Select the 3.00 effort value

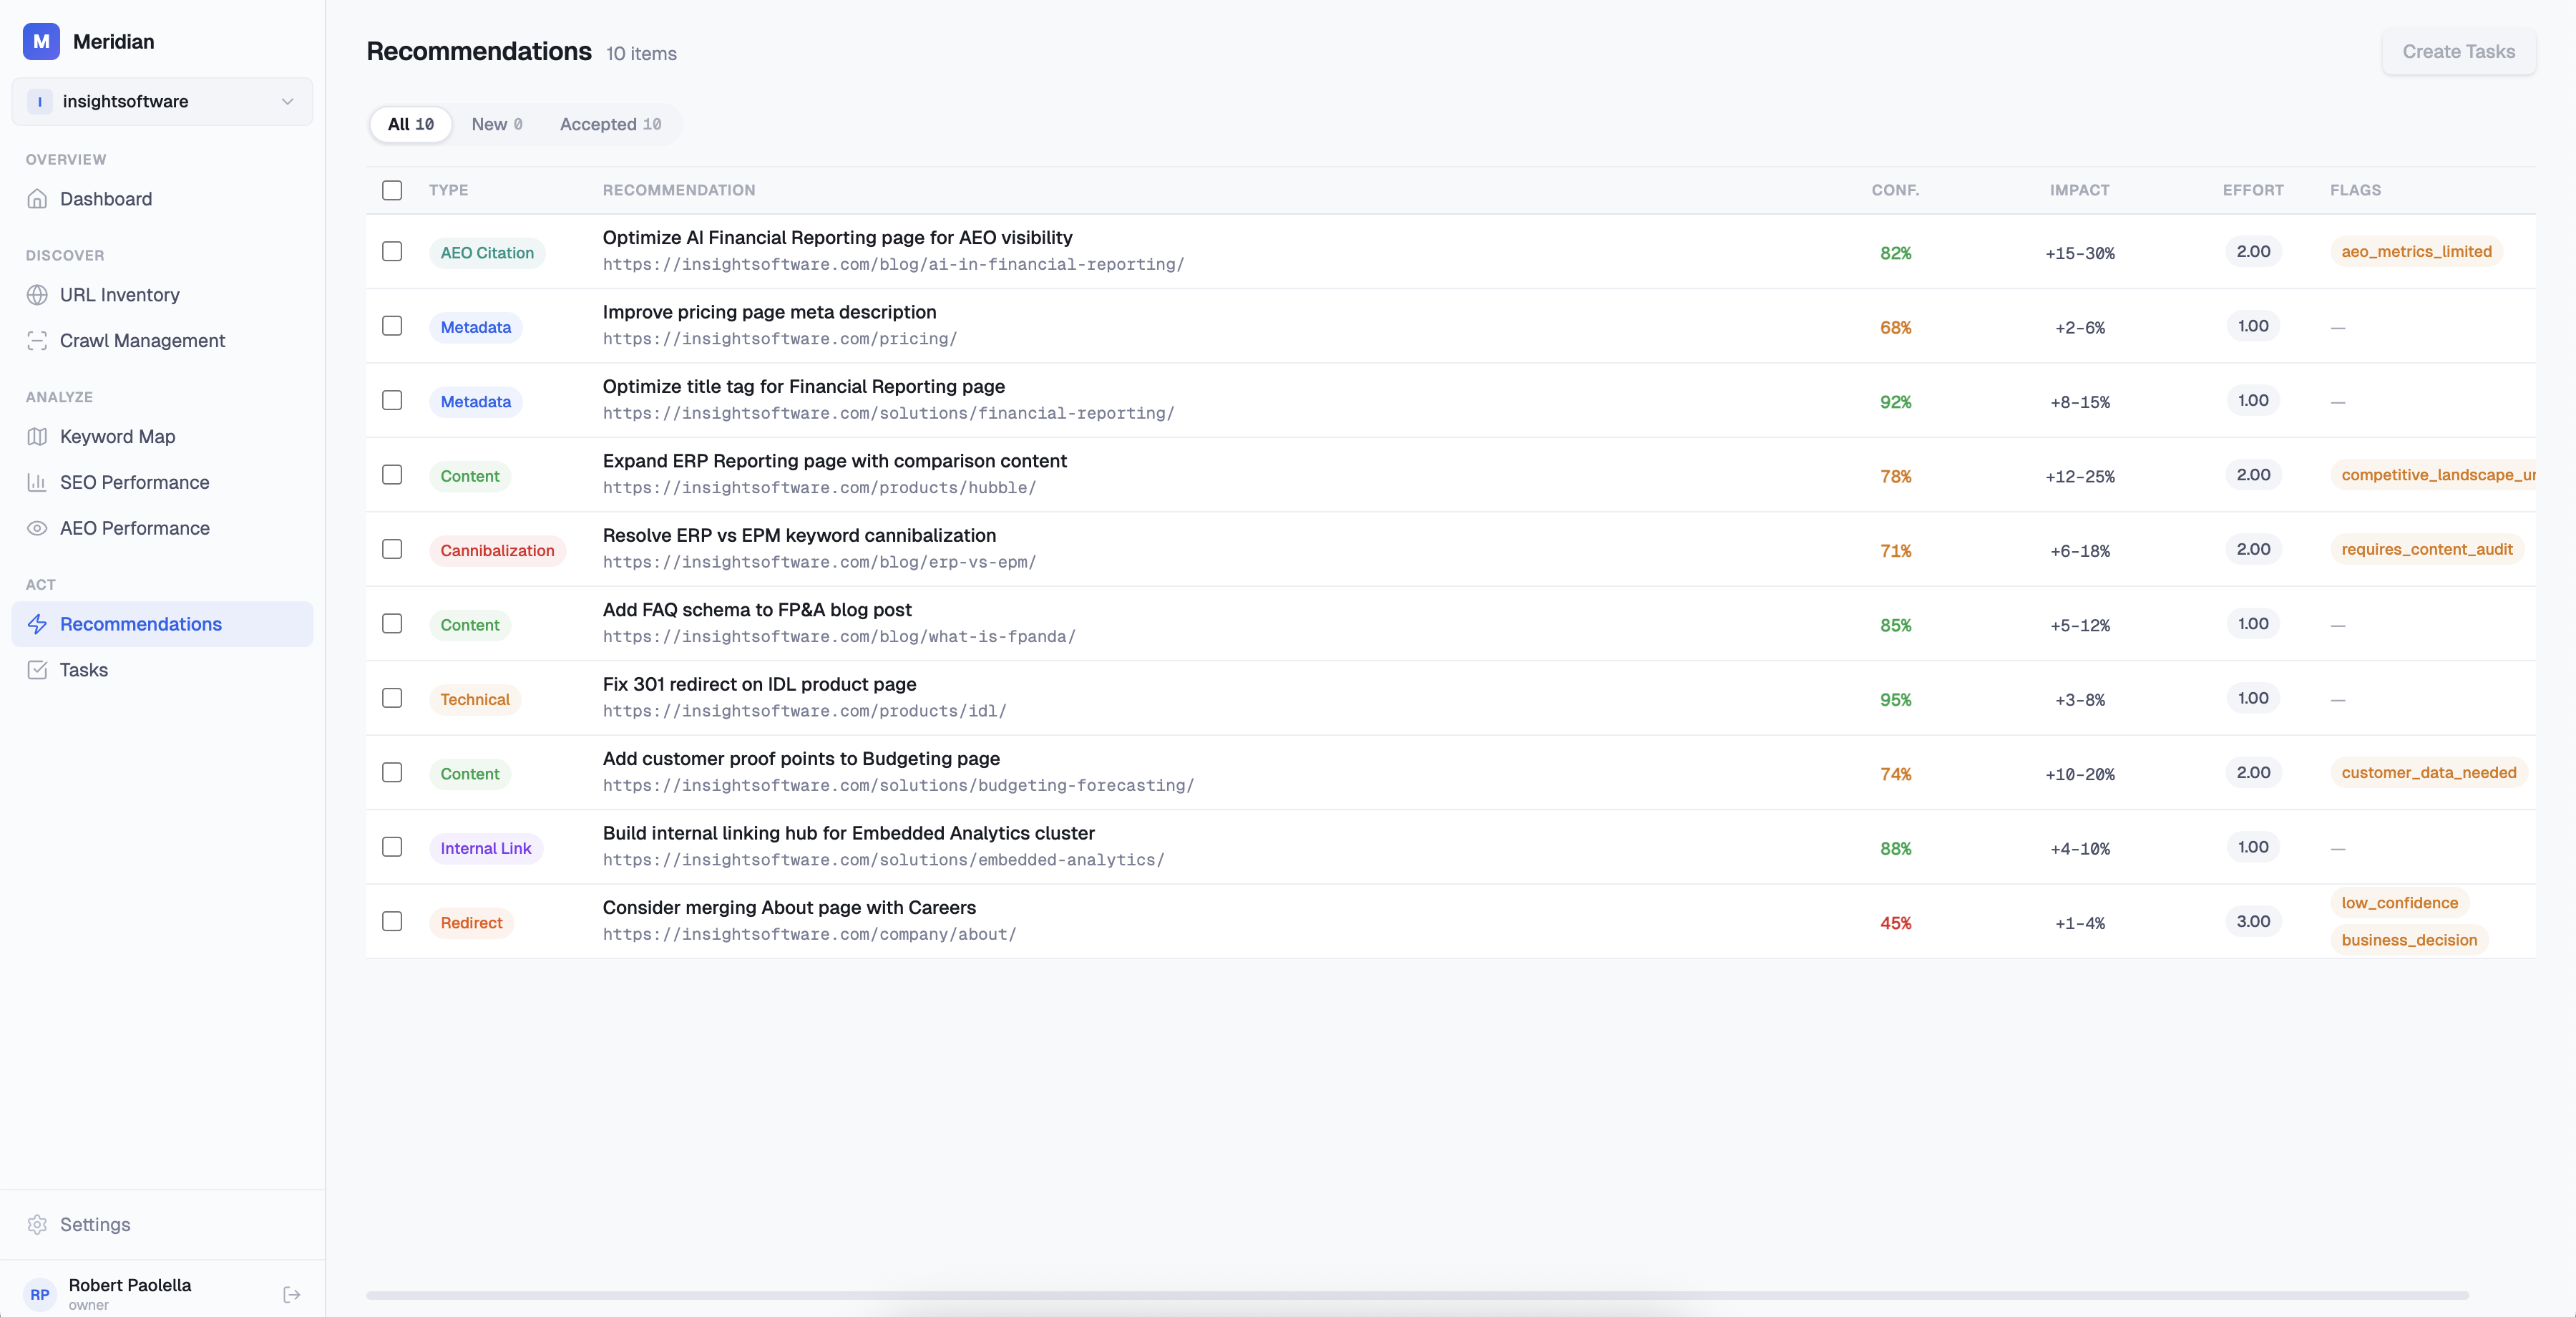2253,922
